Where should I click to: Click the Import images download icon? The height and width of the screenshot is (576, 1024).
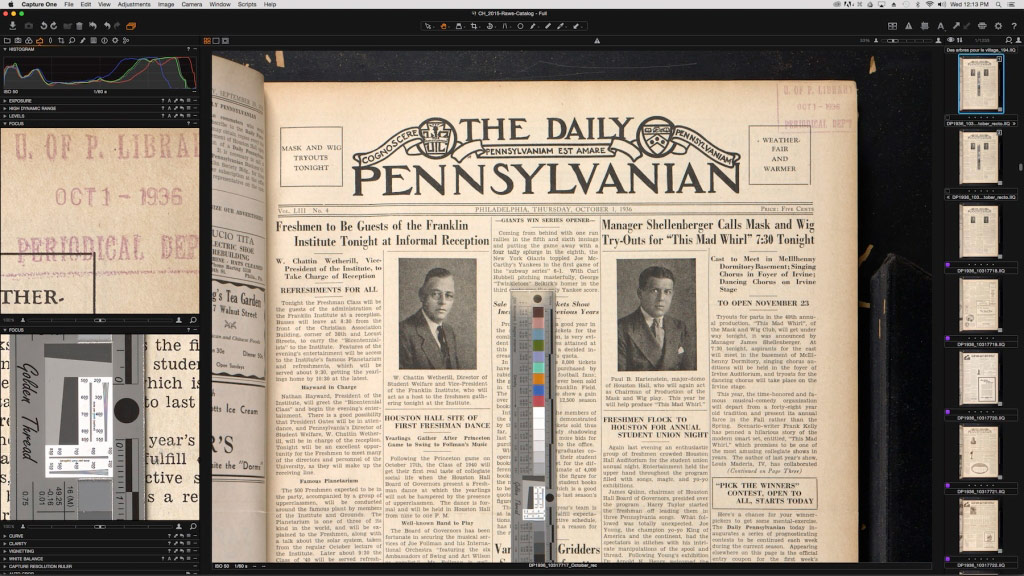[x=12, y=26]
